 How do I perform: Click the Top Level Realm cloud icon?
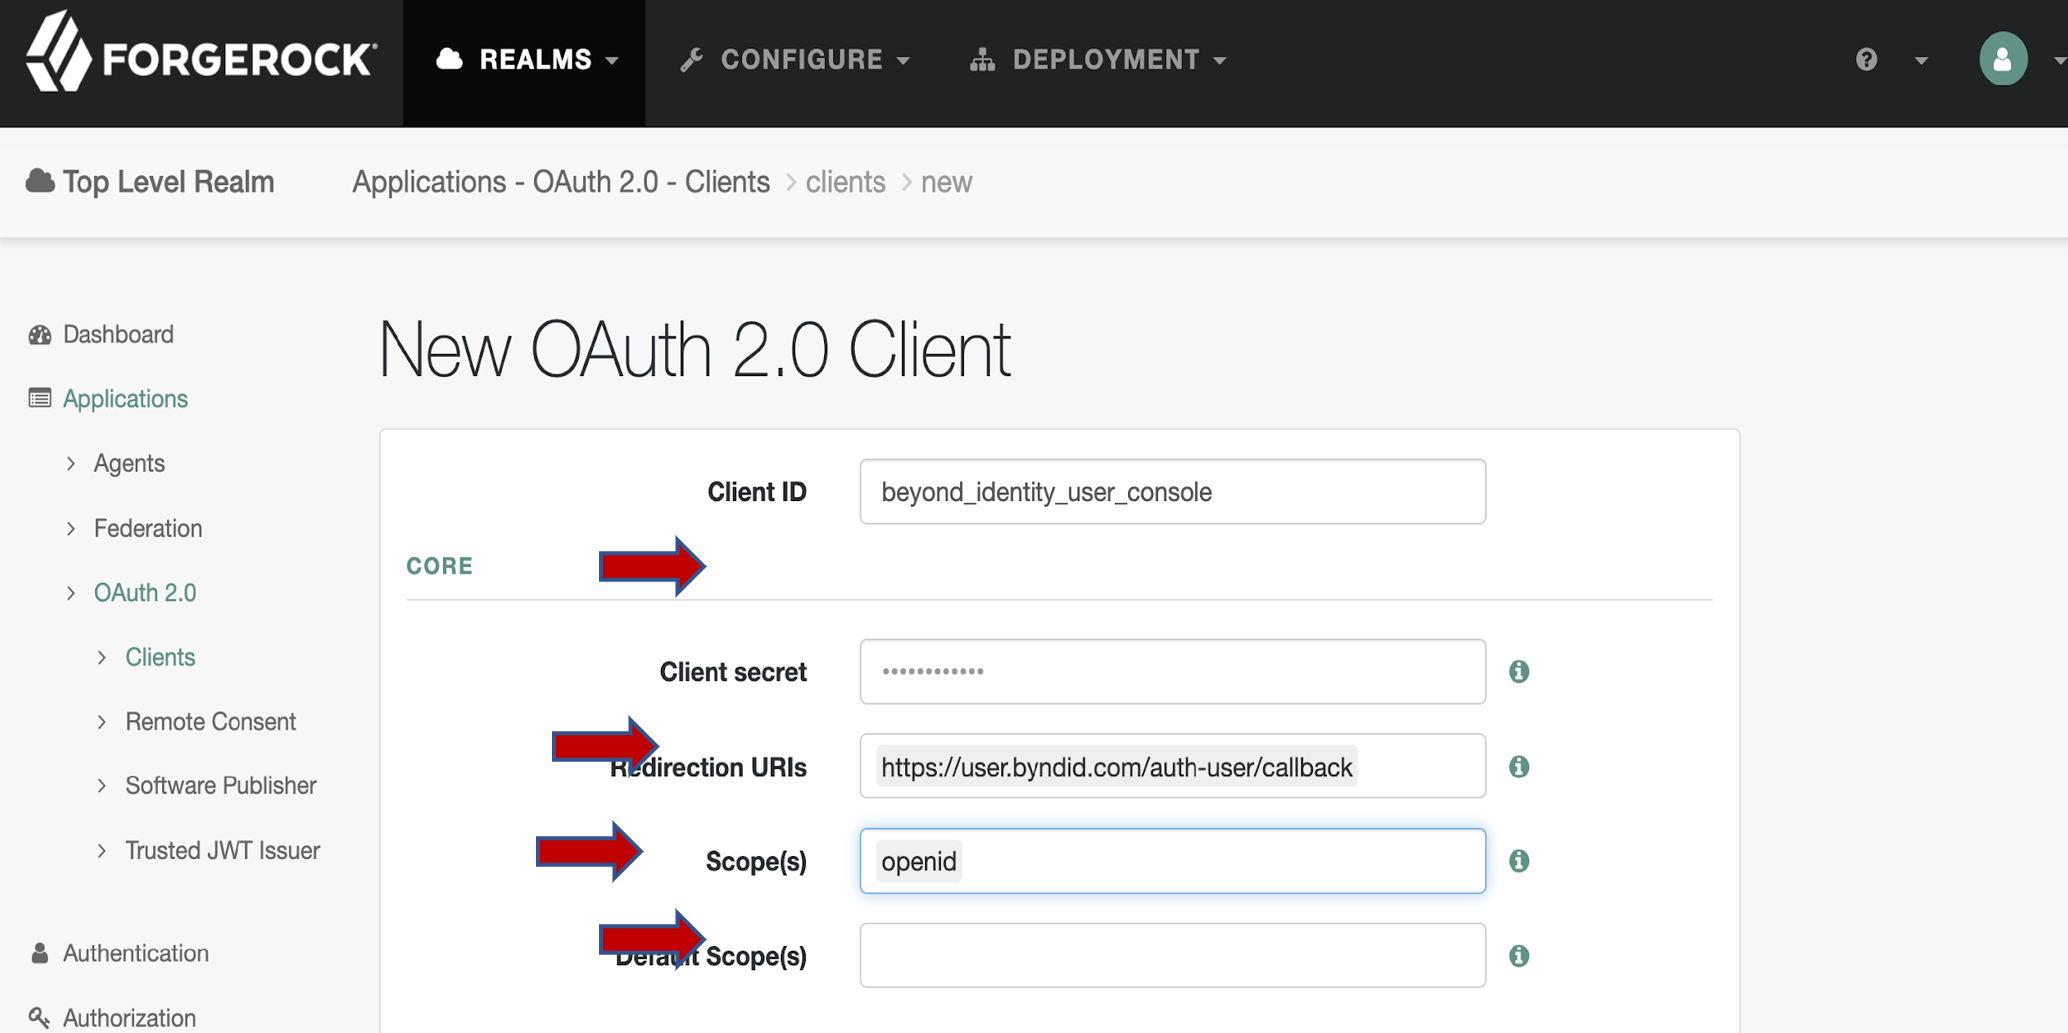click(x=40, y=182)
